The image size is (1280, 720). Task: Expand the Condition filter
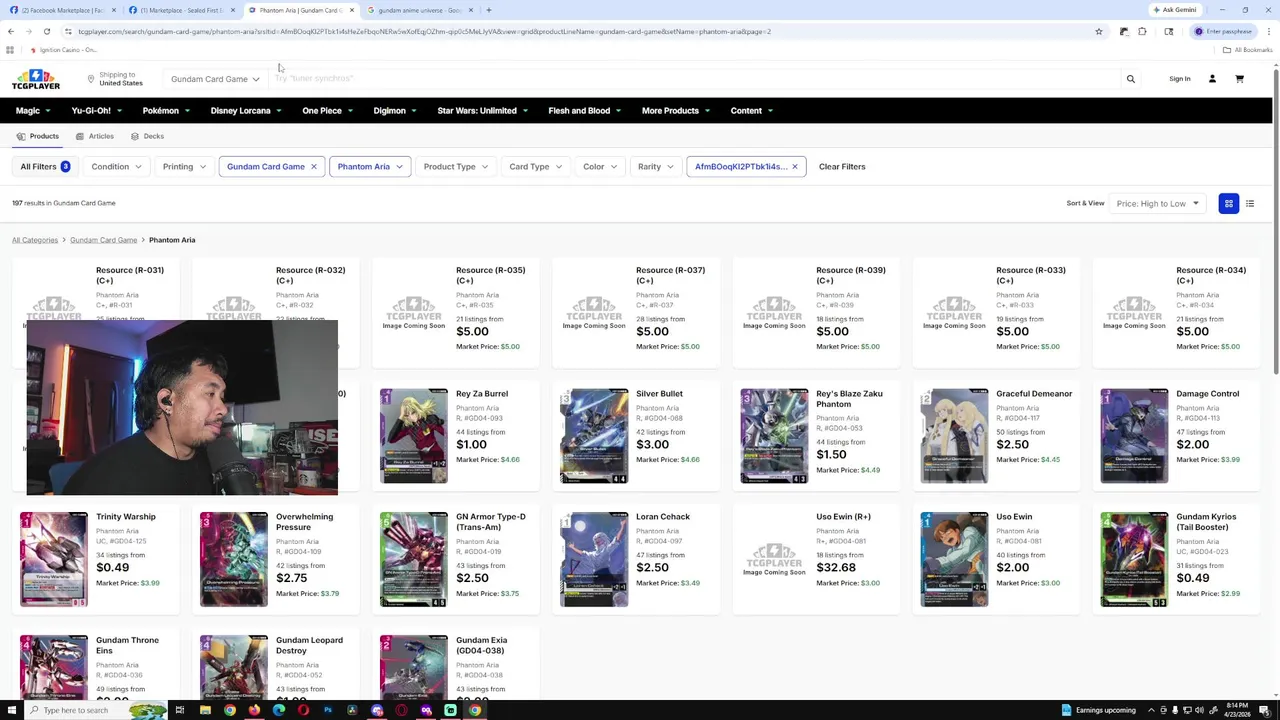click(116, 167)
